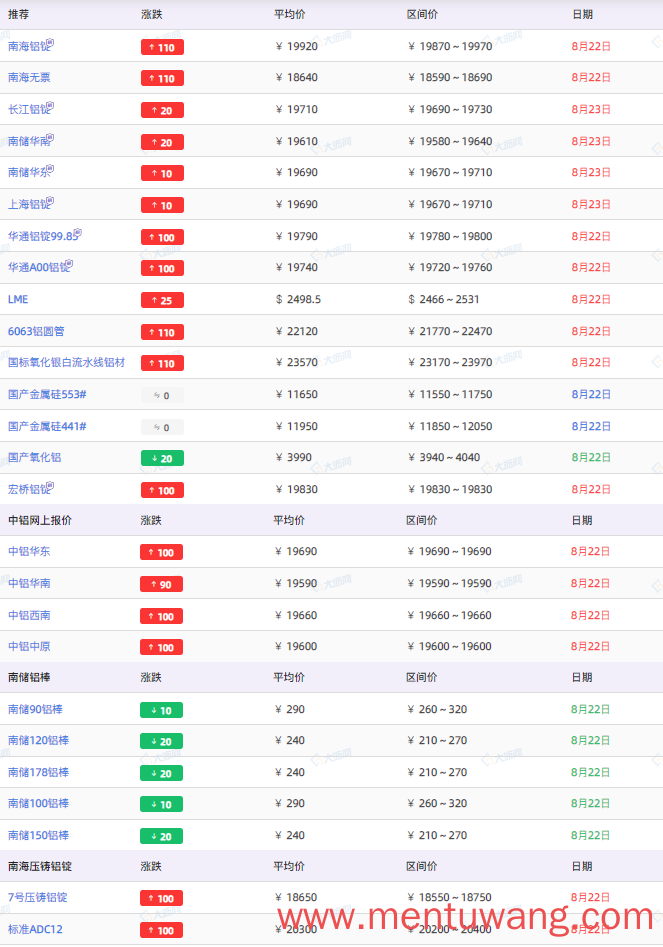Open the 南储华东 link
The width and height of the screenshot is (663, 947).
click(x=28, y=173)
